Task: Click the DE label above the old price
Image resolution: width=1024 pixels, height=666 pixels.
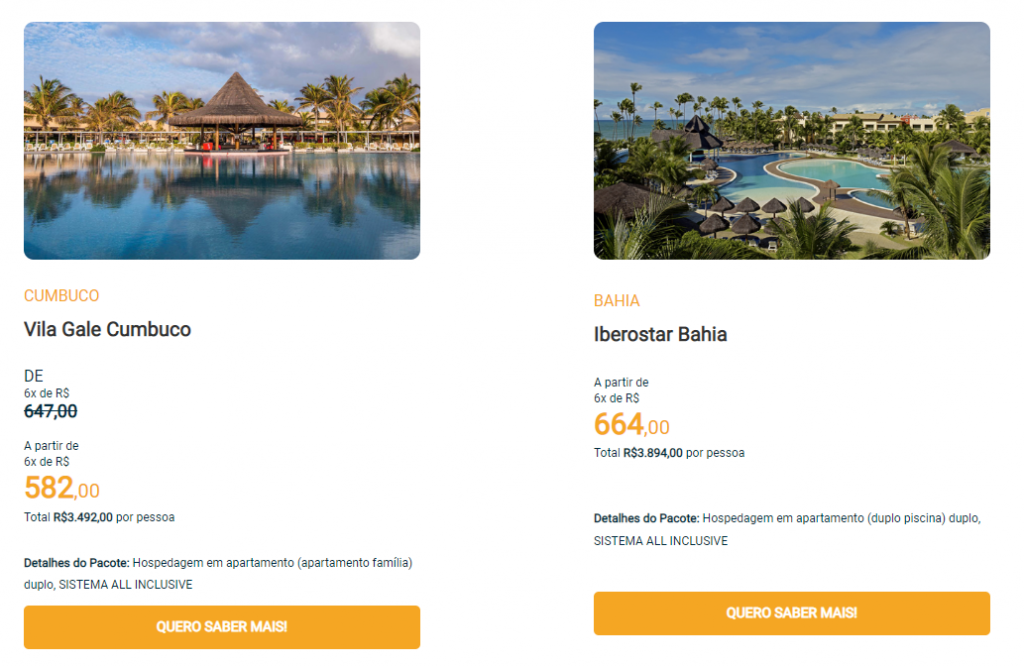Action: [x=33, y=376]
